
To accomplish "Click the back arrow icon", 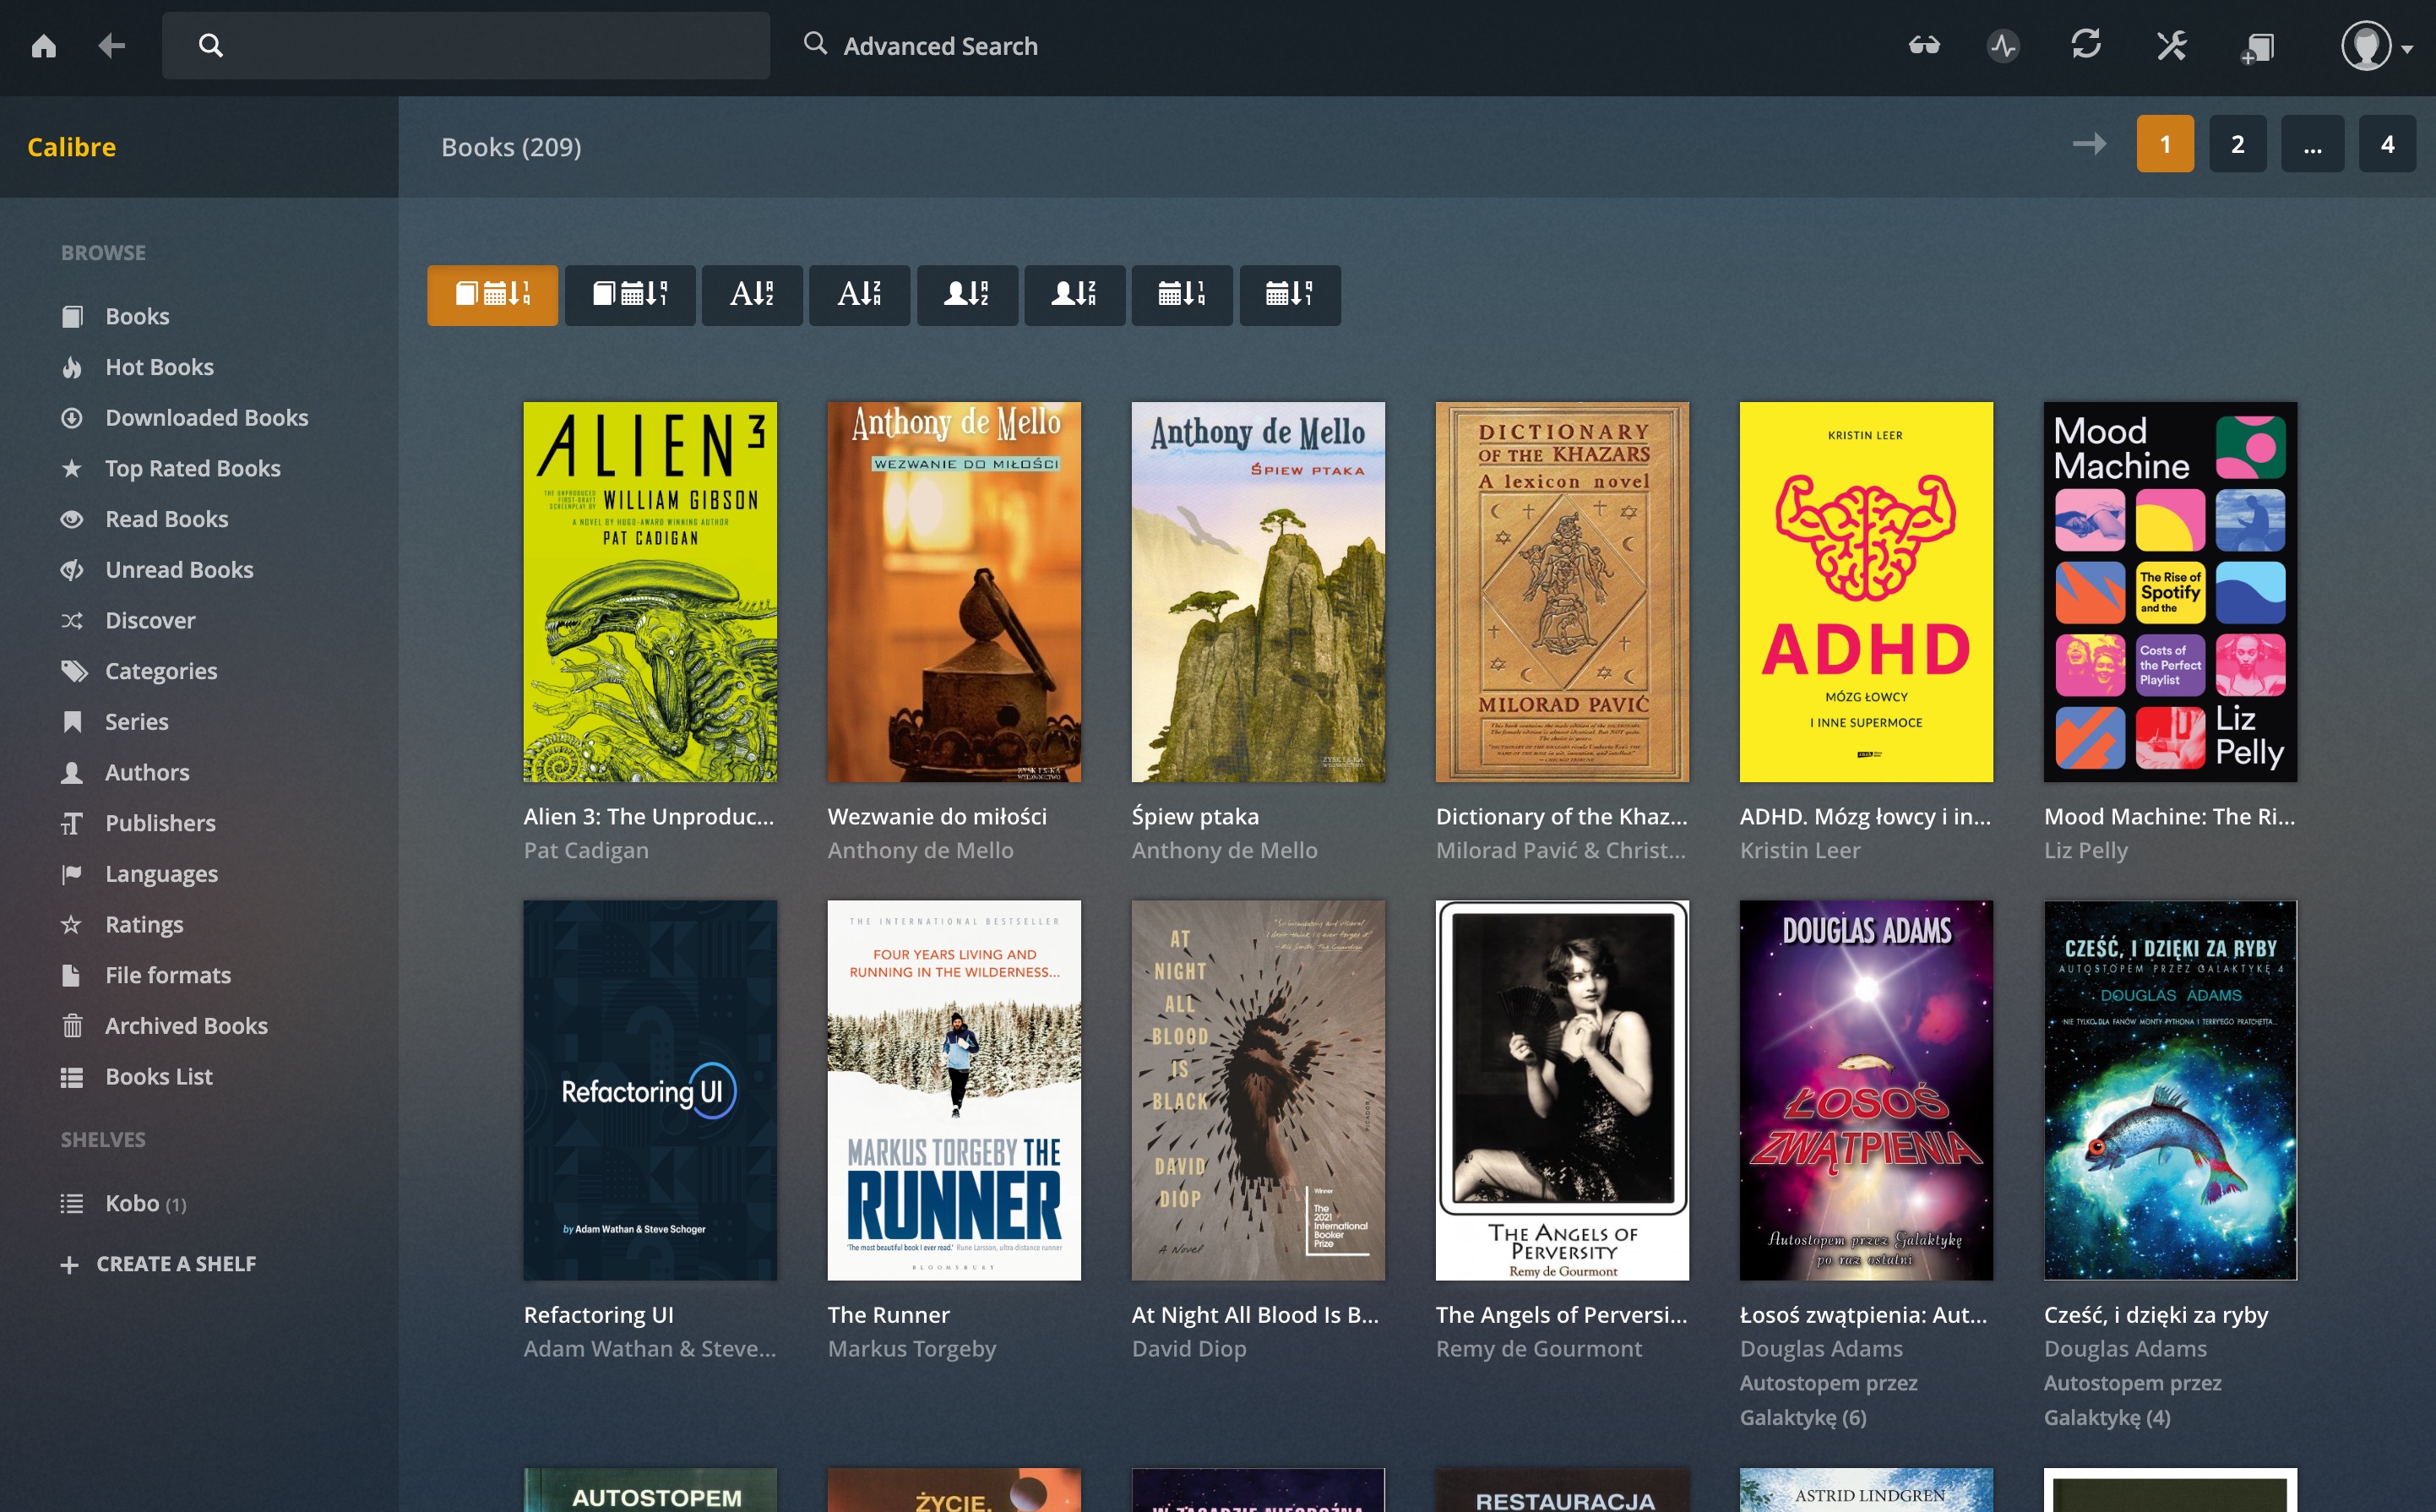I will pyautogui.click(x=112, y=46).
